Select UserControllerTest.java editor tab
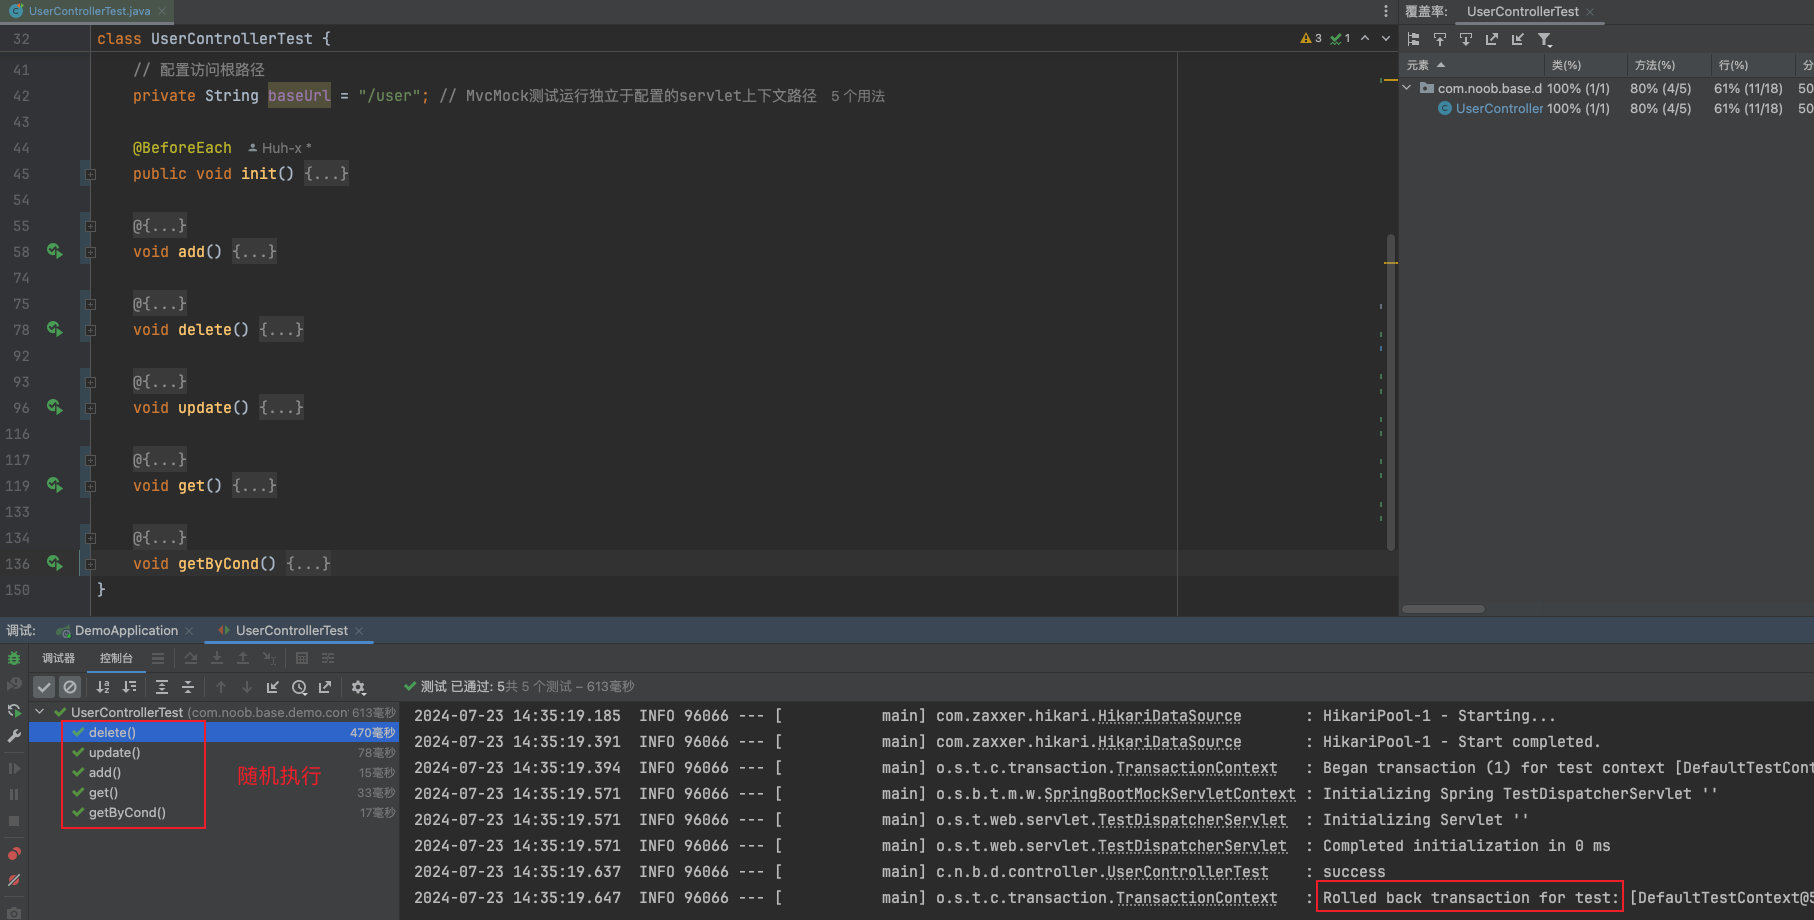This screenshot has width=1814, height=920. click(89, 11)
